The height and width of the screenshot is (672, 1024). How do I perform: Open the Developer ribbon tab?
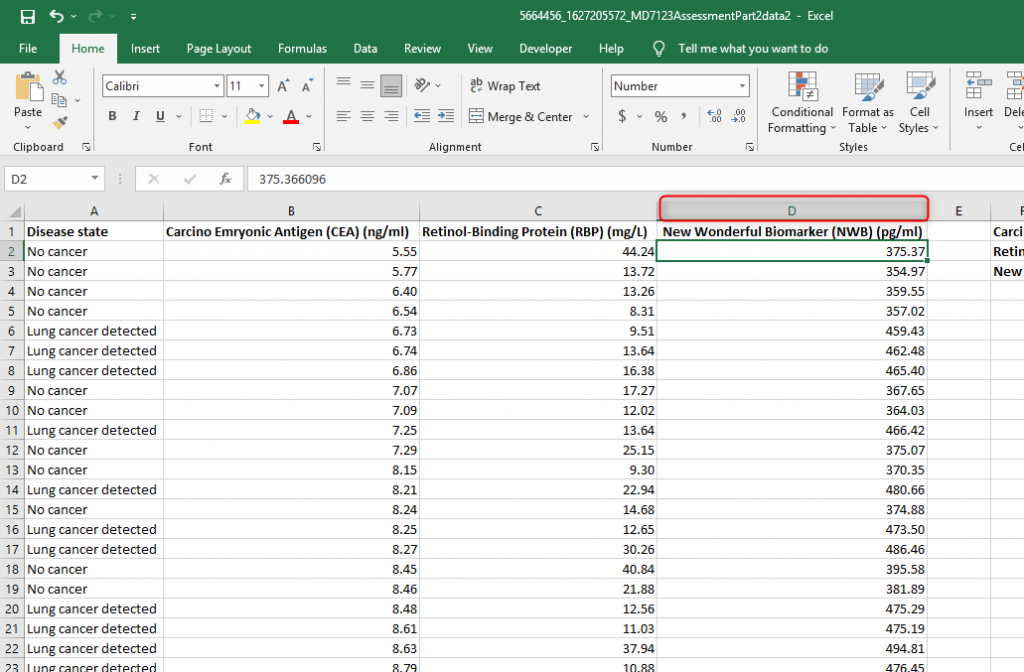[x=545, y=48]
